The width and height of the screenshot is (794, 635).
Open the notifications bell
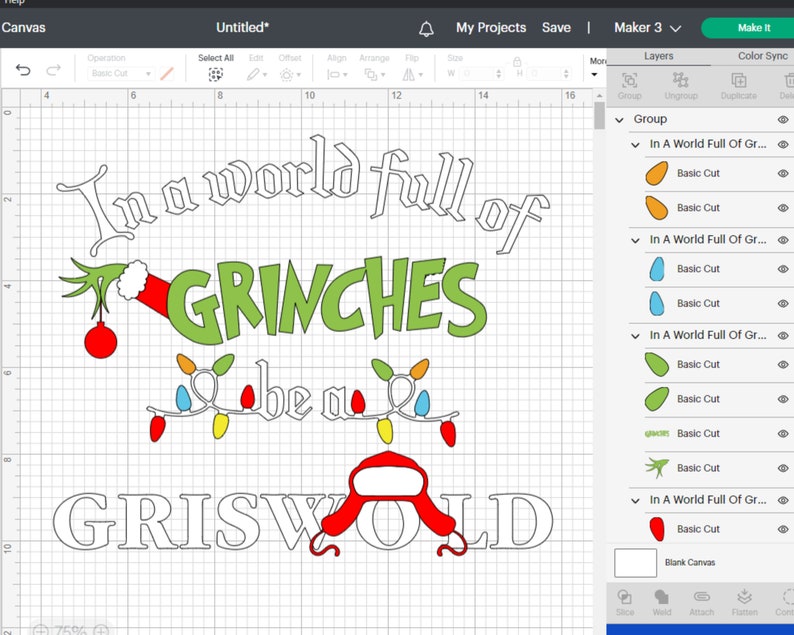click(x=426, y=28)
